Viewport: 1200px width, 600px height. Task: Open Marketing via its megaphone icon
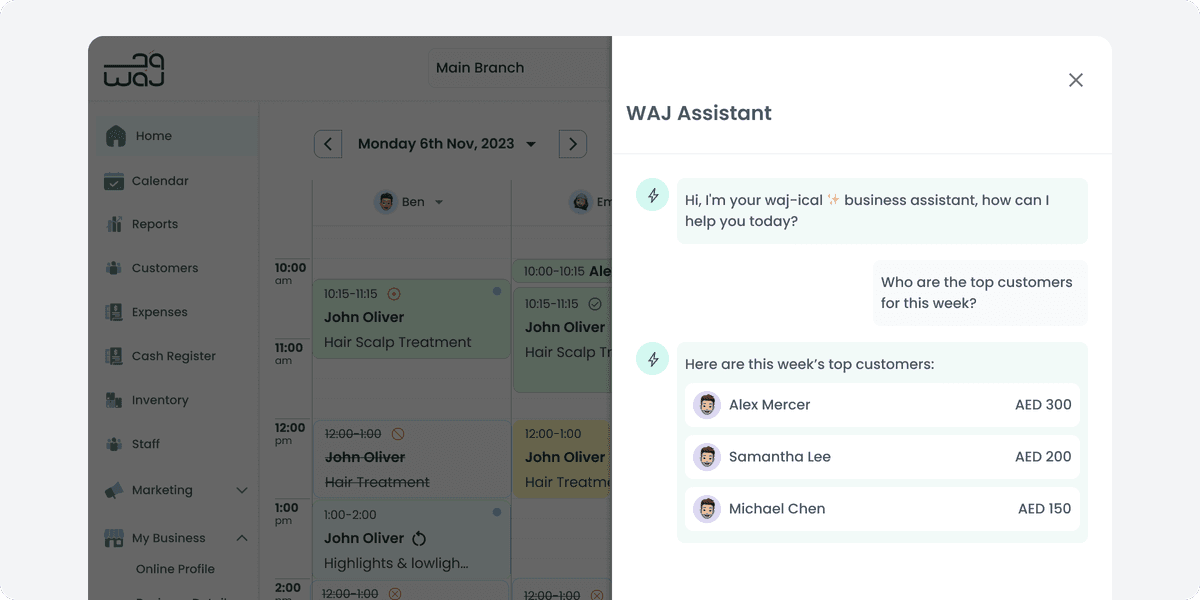pyautogui.click(x=115, y=490)
